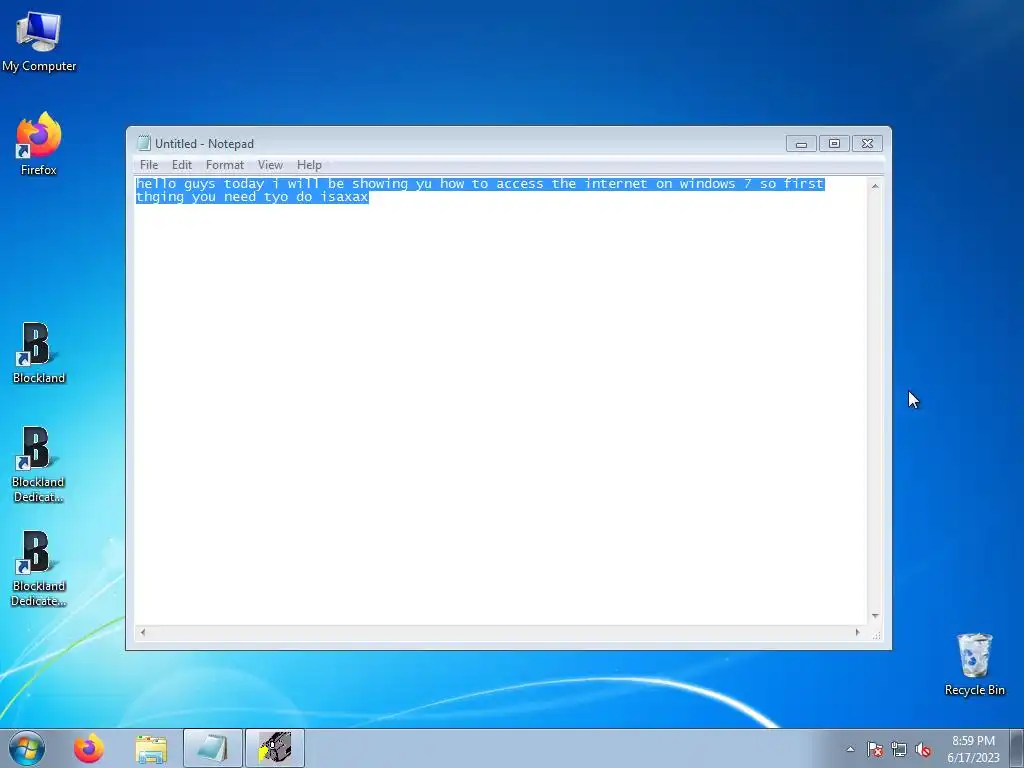Open Firefox from the taskbar
The image size is (1024, 768).
click(x=89, y=748)
